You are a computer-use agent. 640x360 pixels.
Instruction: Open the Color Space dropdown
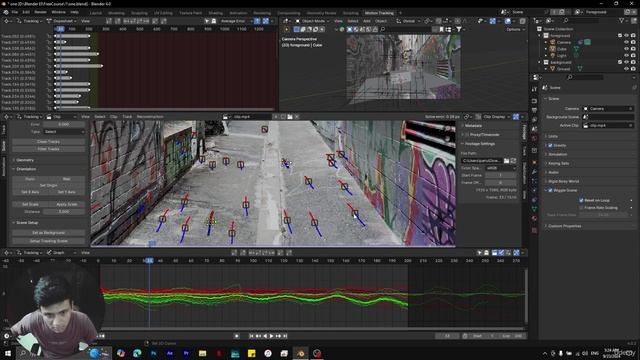tap(500, 168)
